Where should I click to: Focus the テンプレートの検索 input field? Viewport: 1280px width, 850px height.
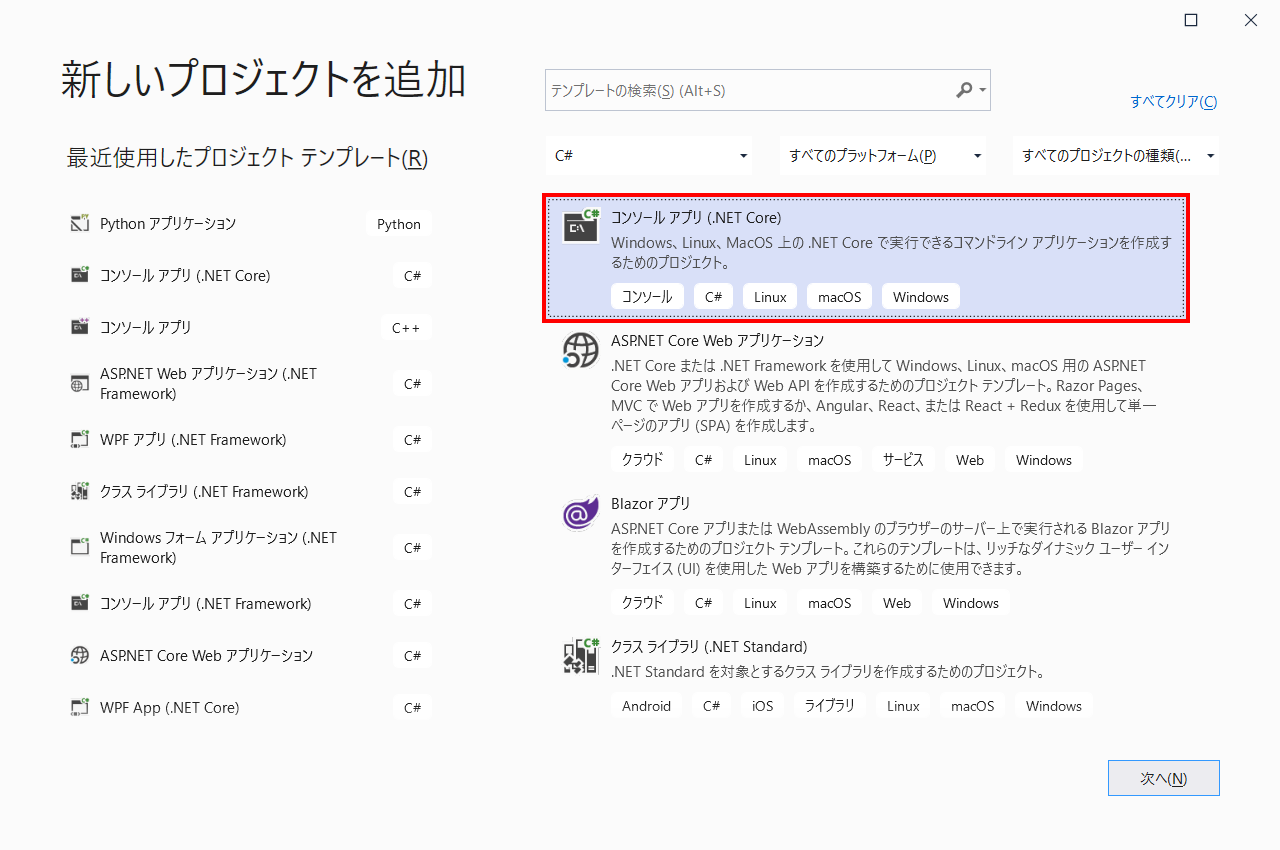[750, 90]
